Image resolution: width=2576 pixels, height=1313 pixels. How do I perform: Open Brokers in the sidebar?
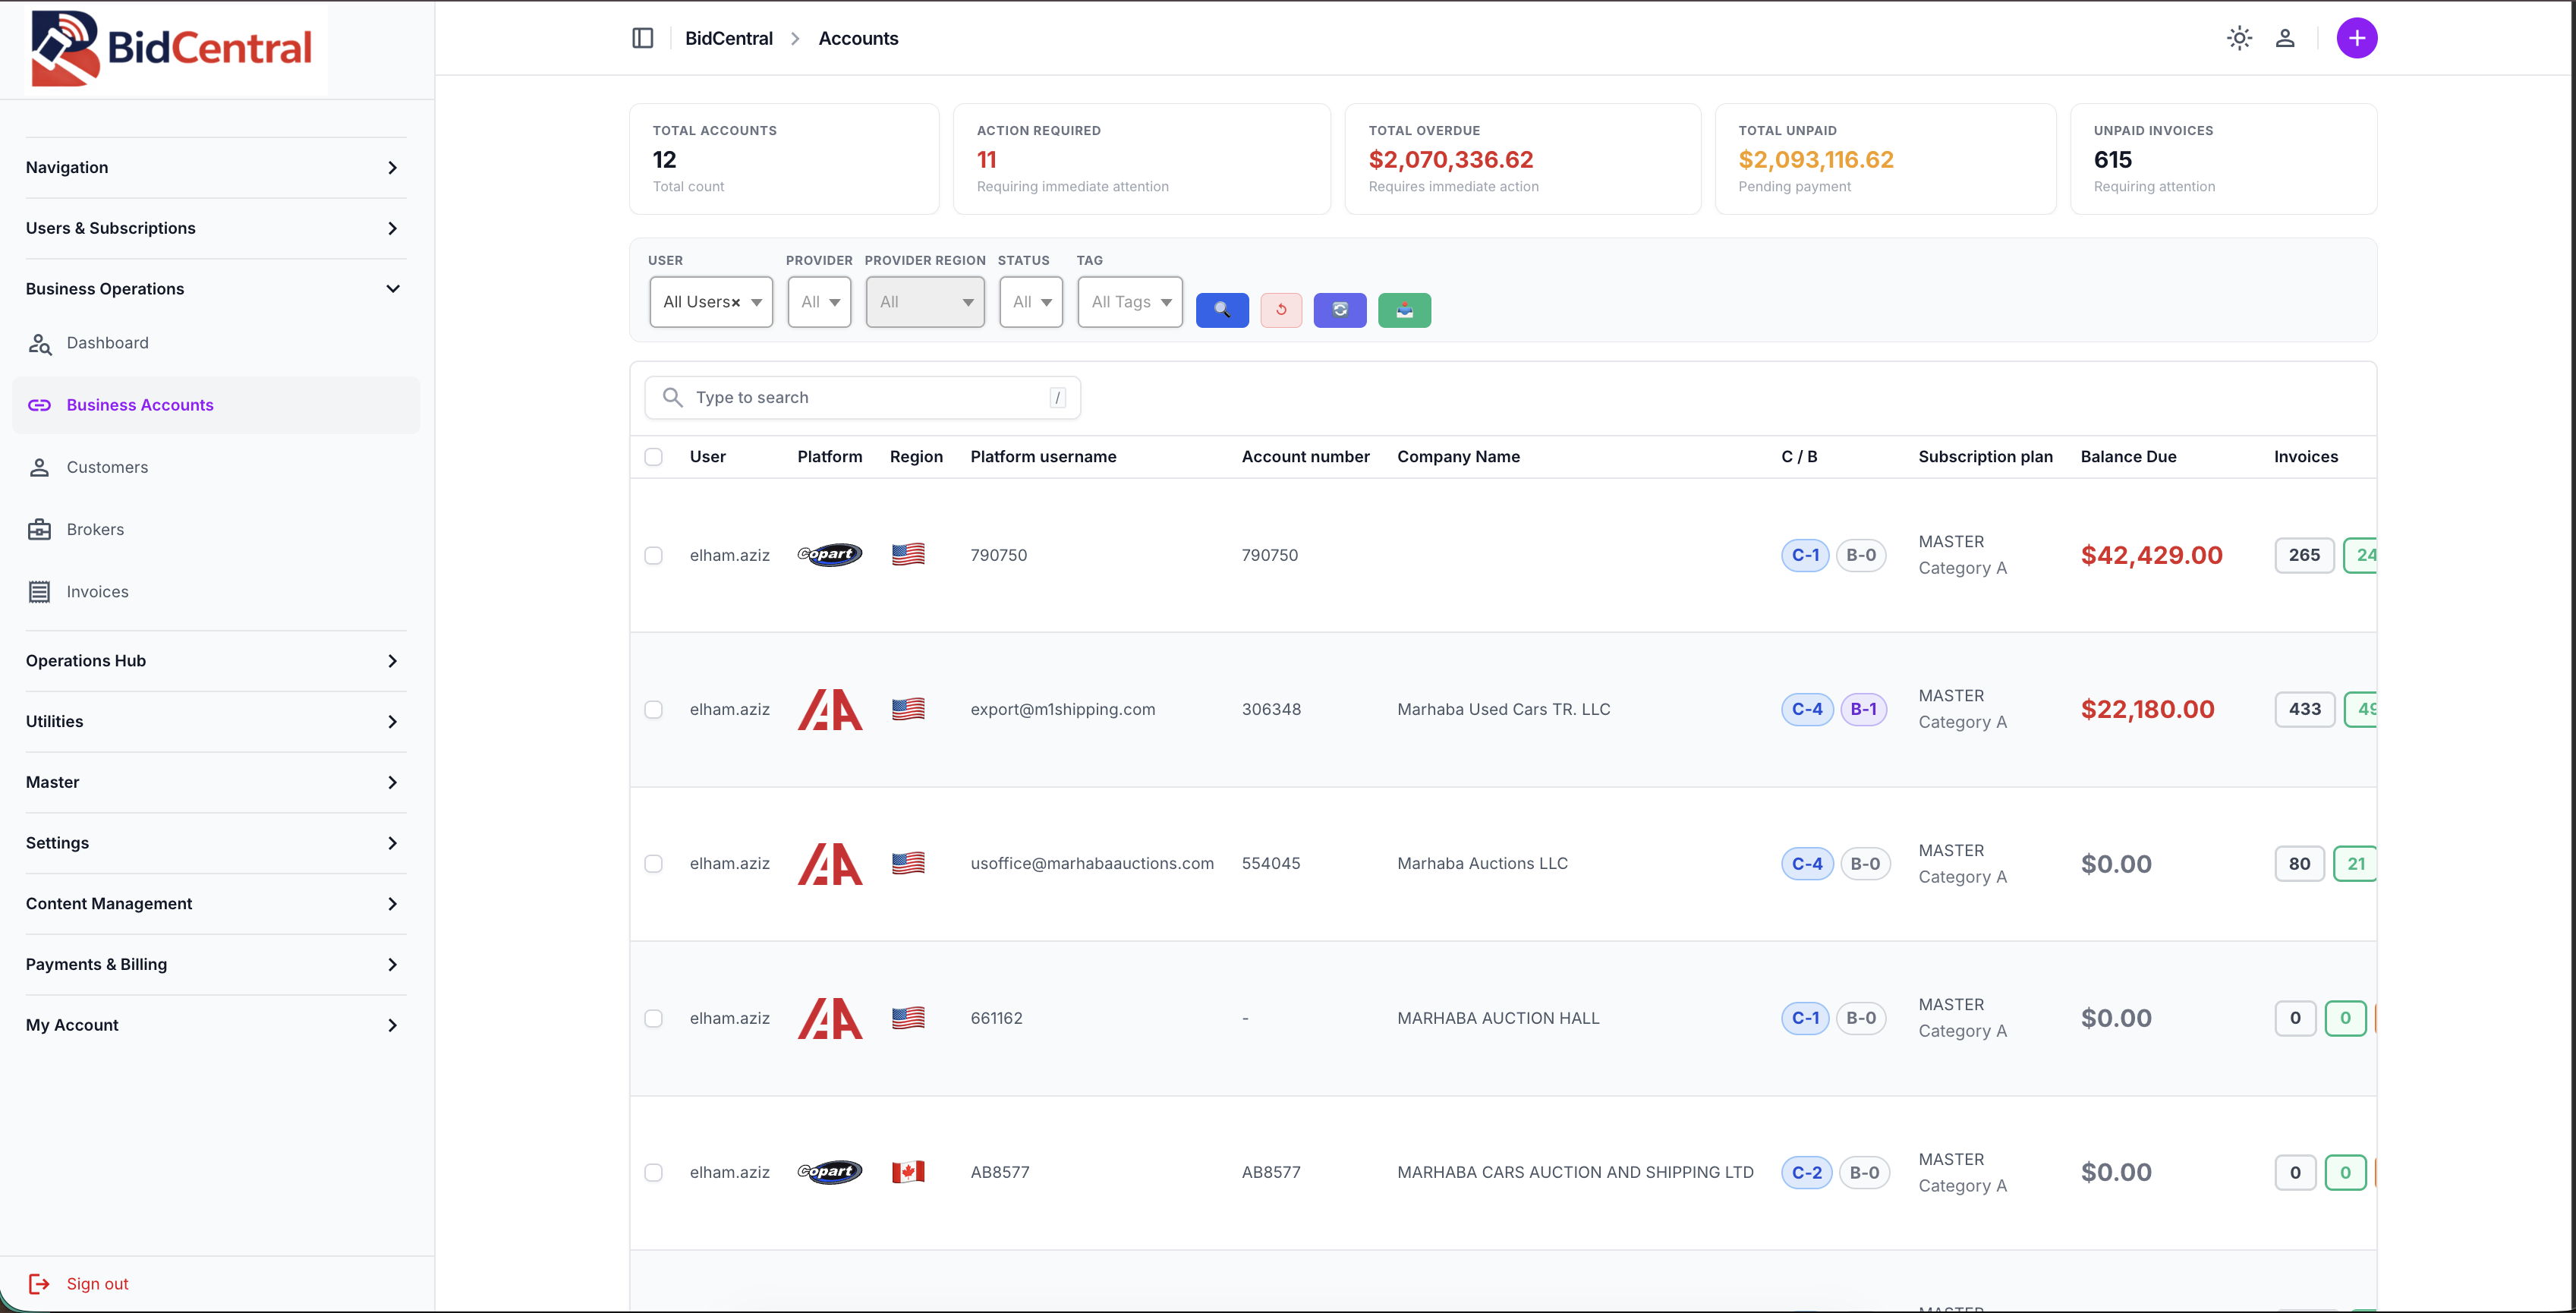[216, 529]
